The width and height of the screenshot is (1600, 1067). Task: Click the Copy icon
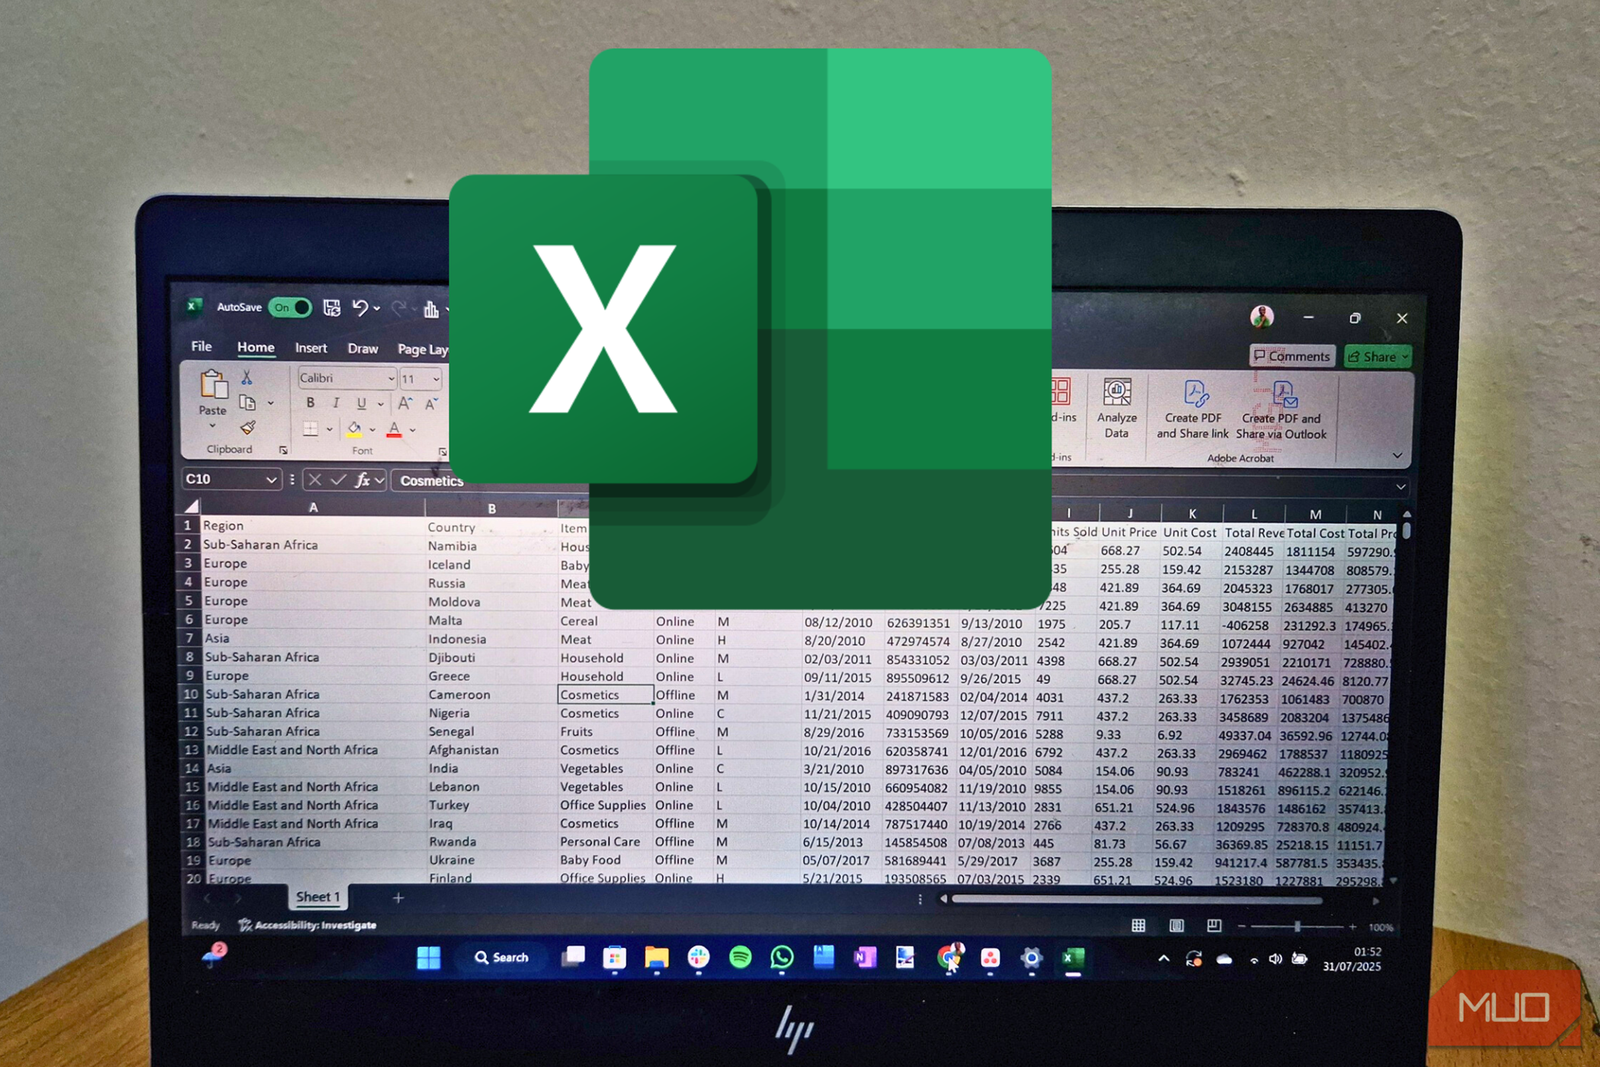tap(247, 402)
